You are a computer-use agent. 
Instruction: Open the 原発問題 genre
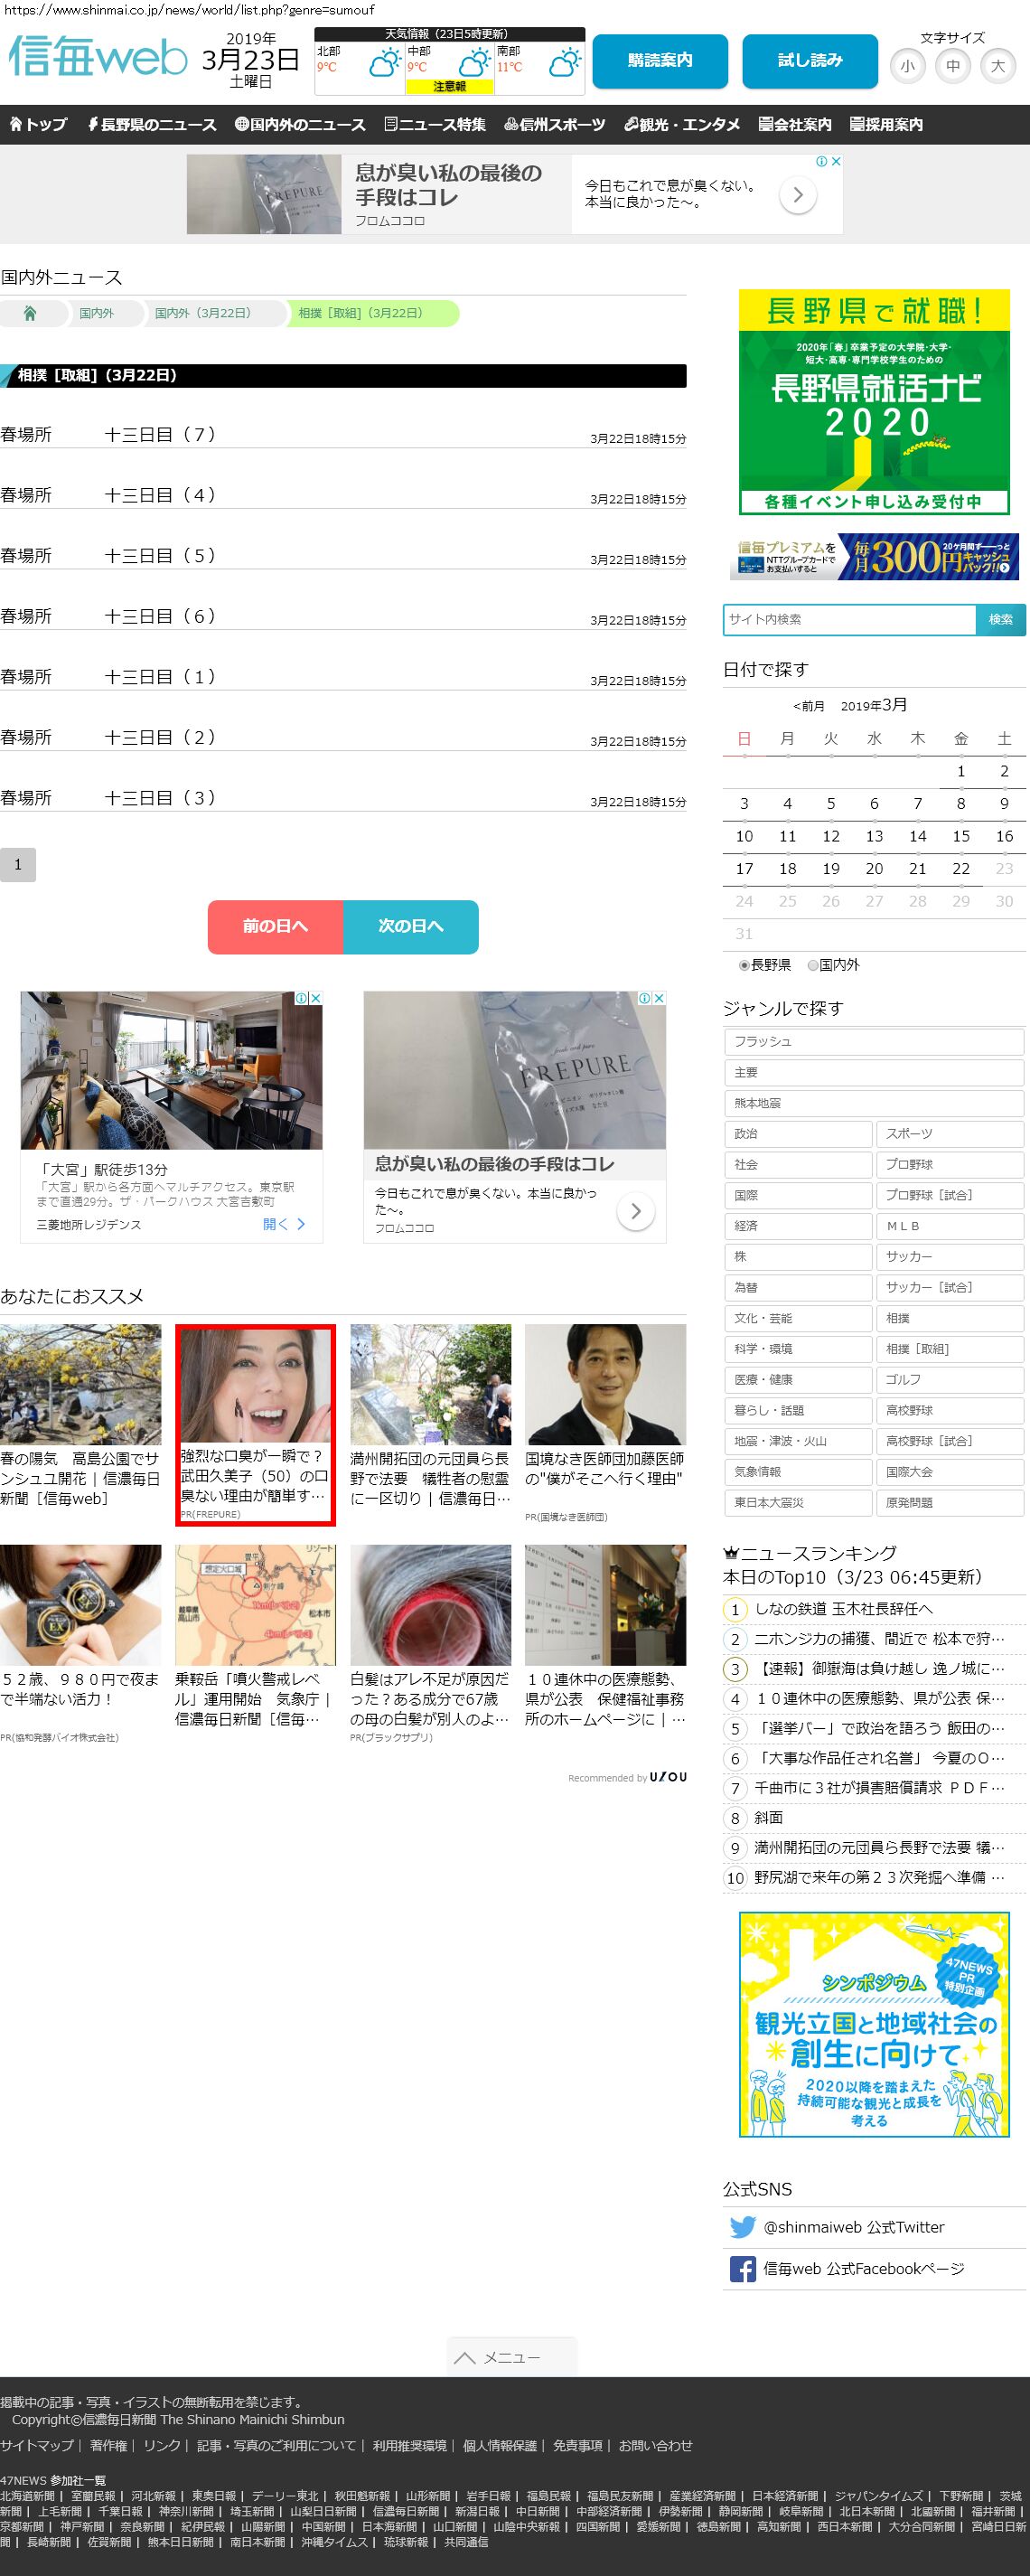pyautogui.click(x=950, y=1503)
